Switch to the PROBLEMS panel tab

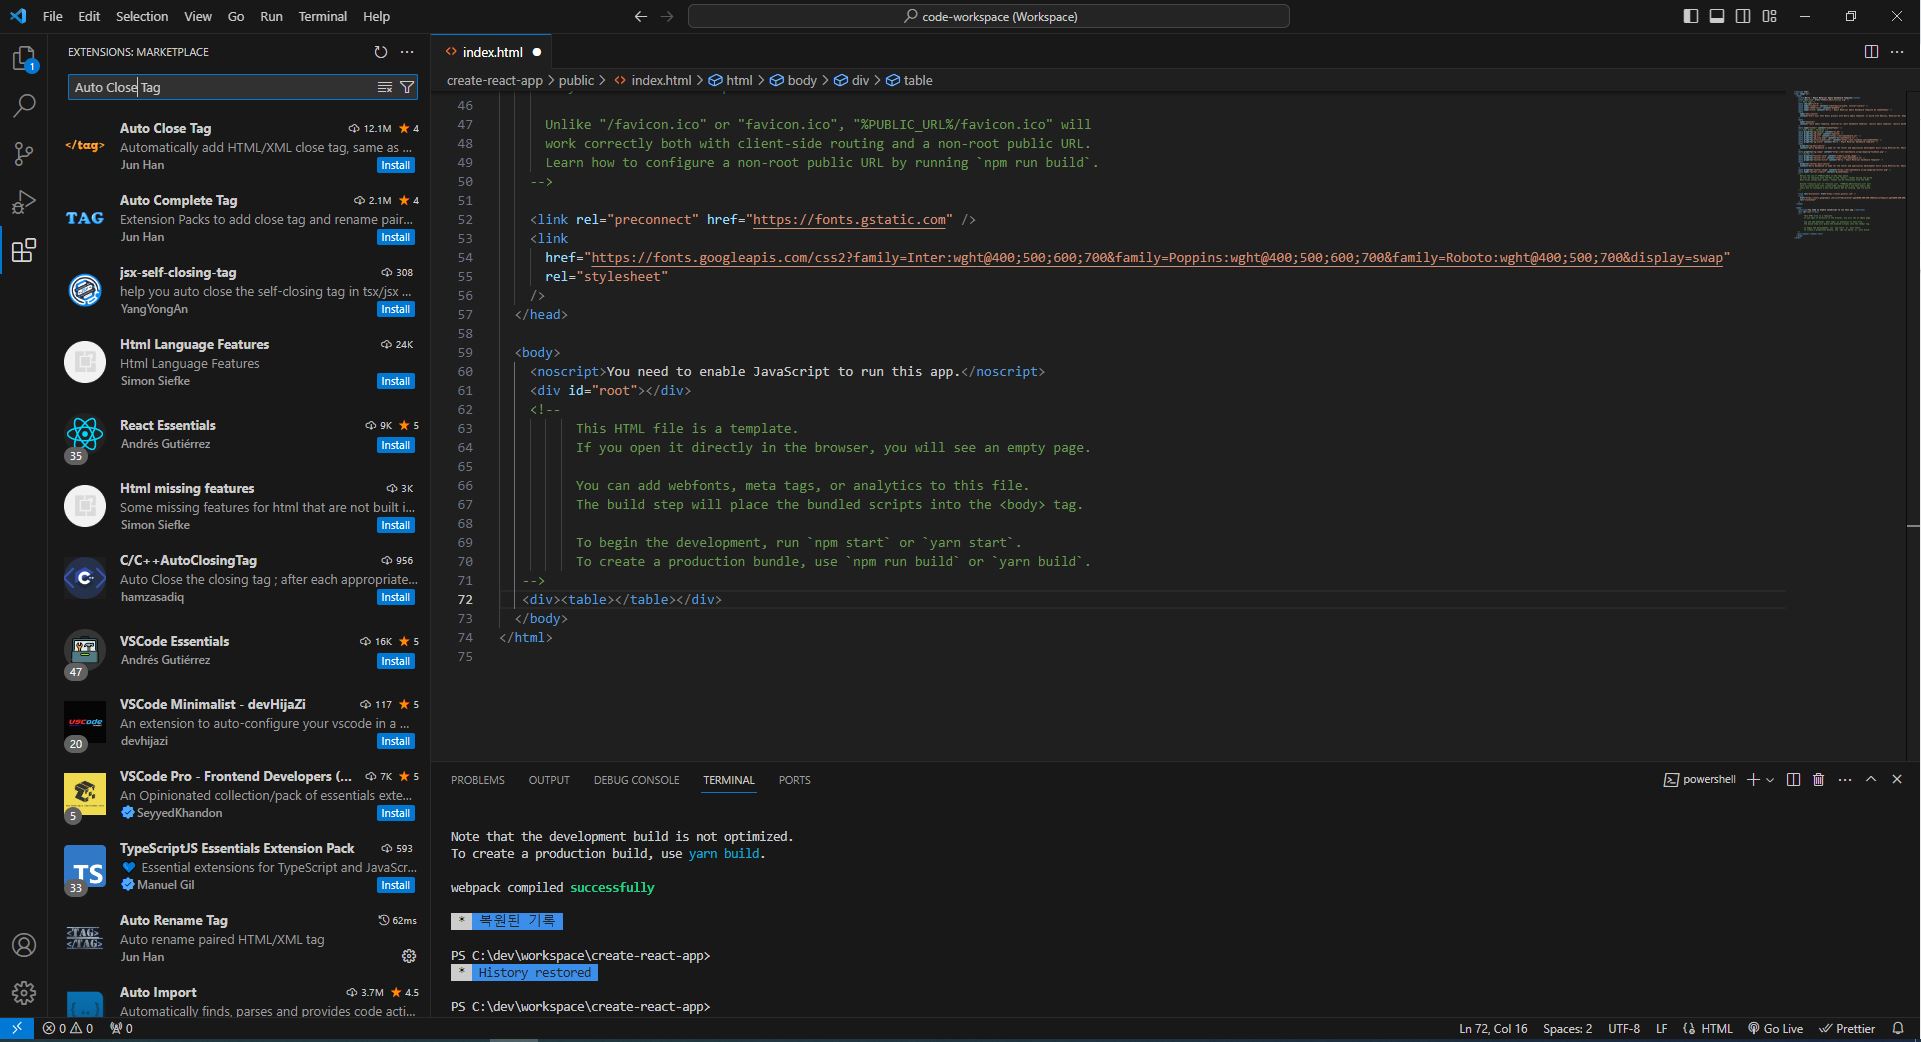point(477,780)
